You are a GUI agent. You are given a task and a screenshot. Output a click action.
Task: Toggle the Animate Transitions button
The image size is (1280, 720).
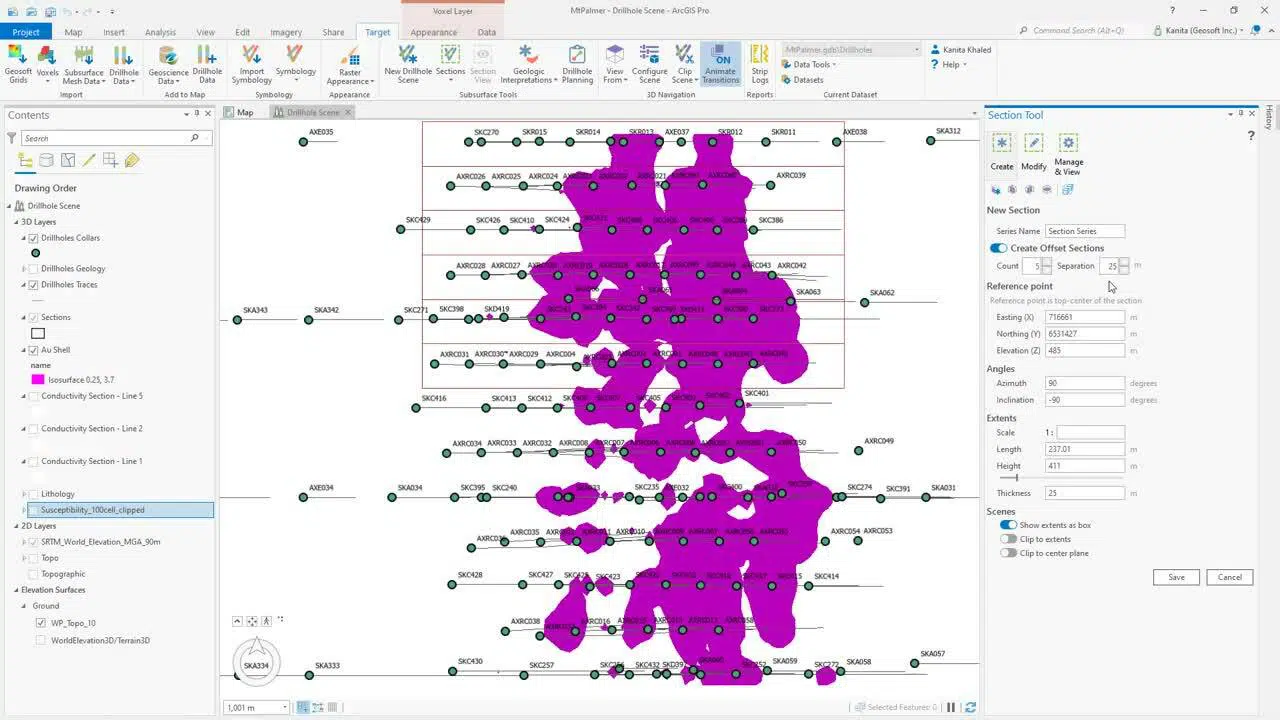click(721, 64)
